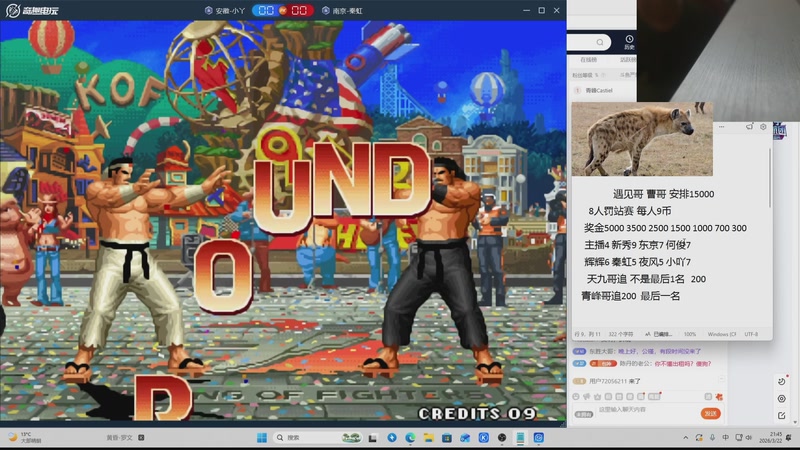This screenshot has width=800, height=450.
Task: Click the chat message from 陈丹的老公
Action: 642,364
